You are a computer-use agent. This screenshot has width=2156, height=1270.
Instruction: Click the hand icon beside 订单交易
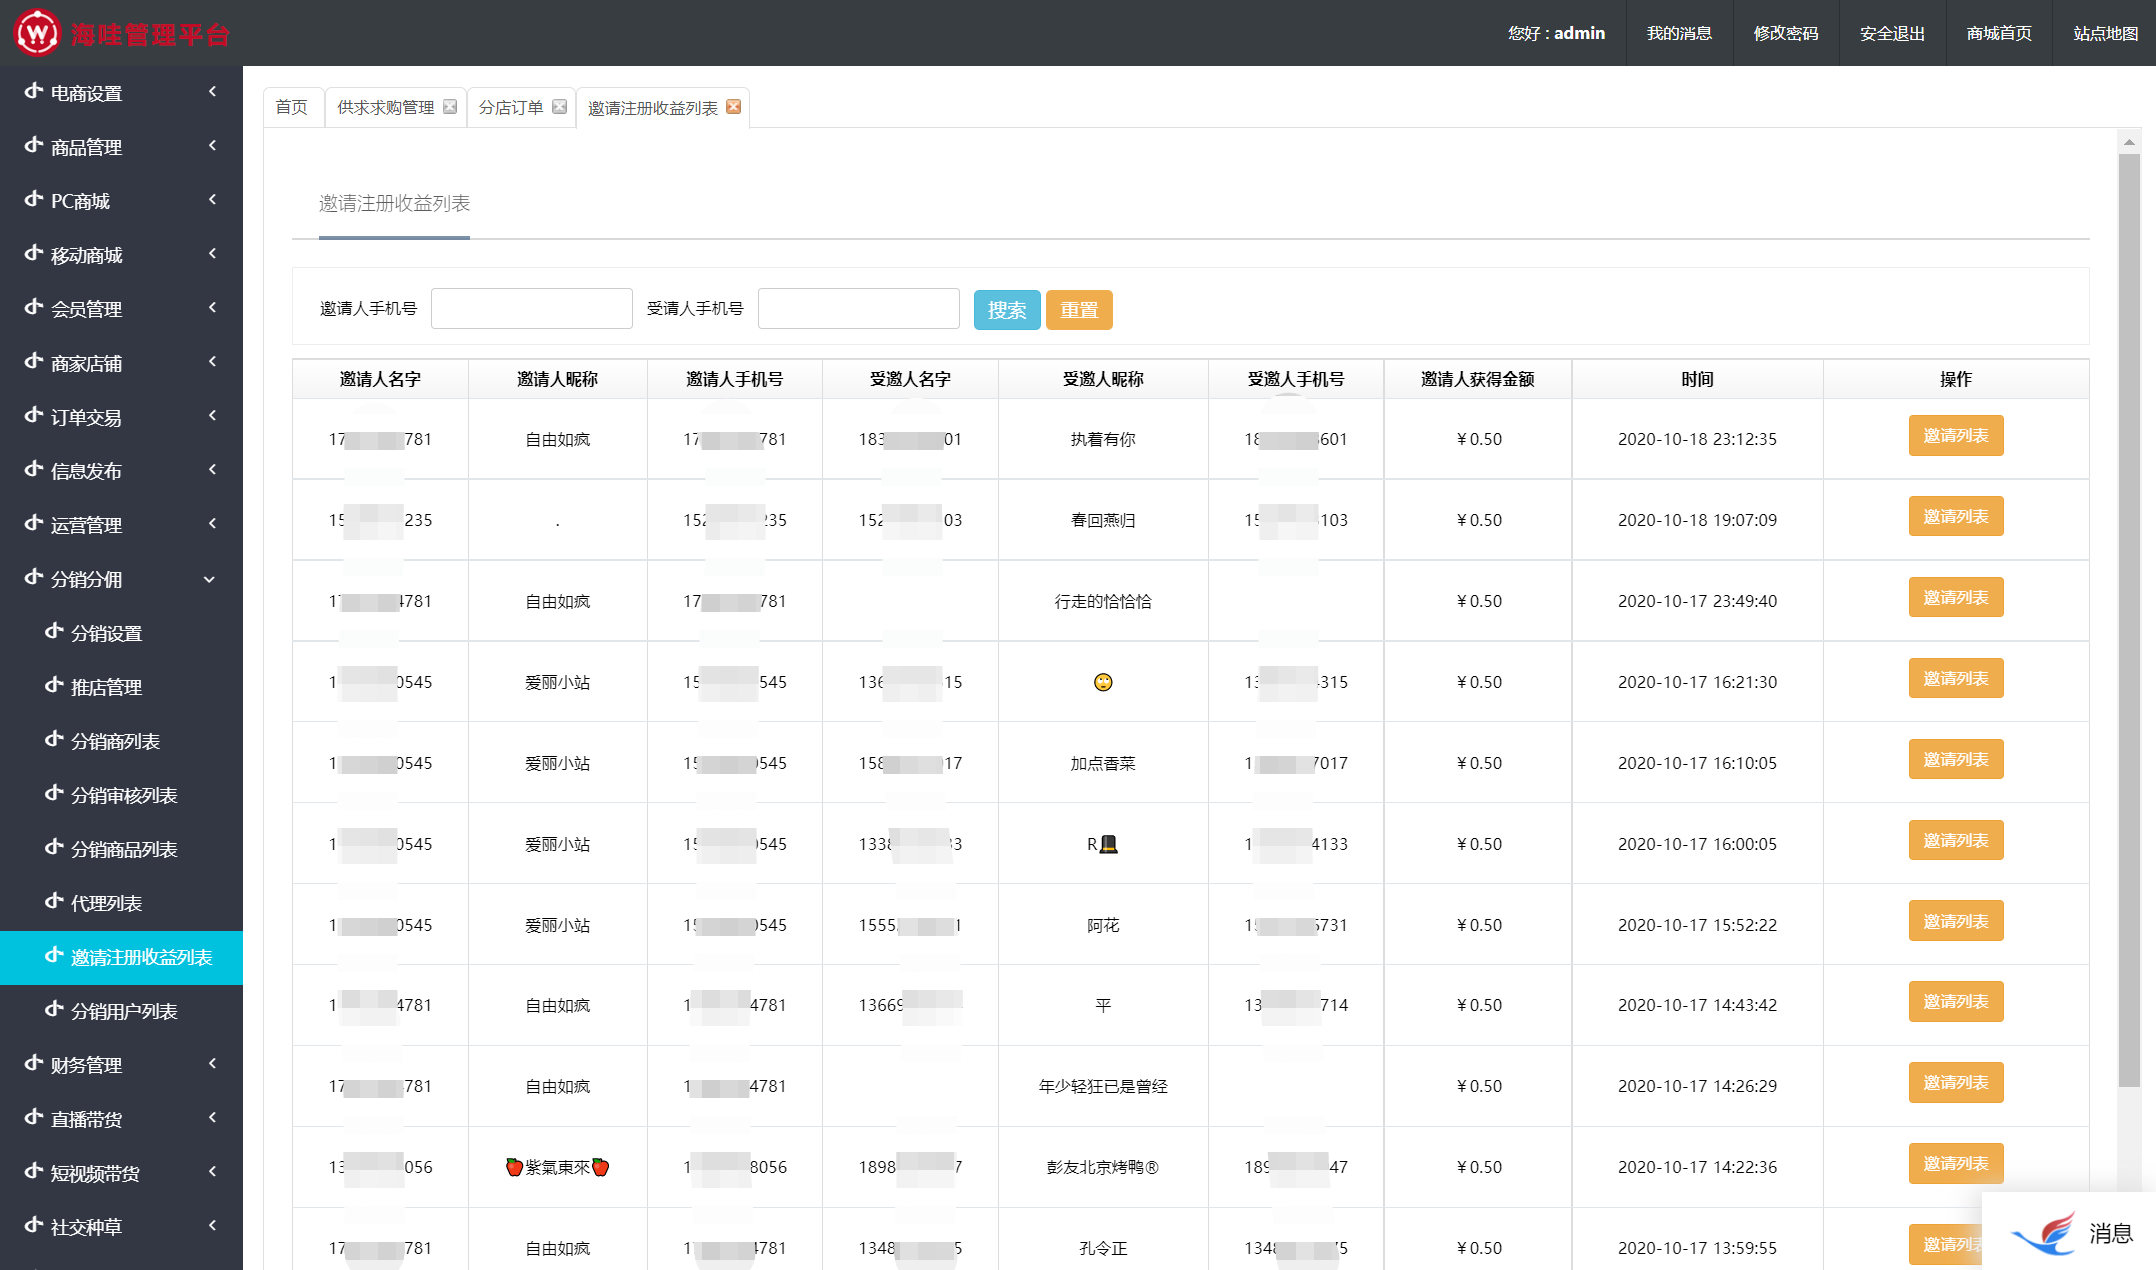point(34,415)
